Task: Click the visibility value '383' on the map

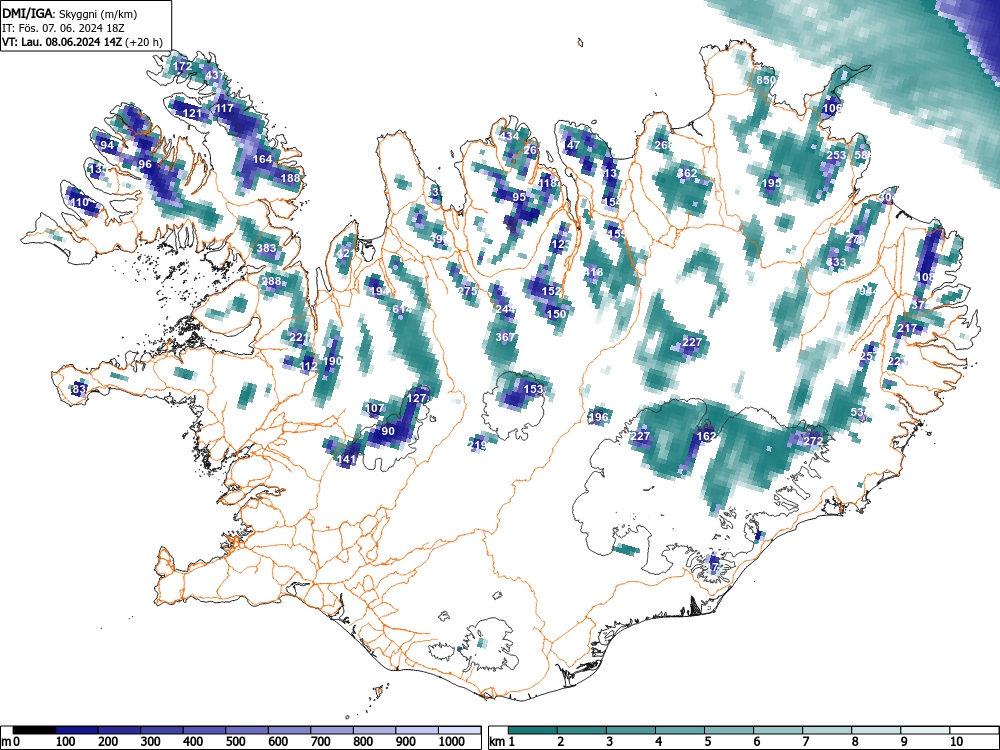Action: (x=267, y=249)
